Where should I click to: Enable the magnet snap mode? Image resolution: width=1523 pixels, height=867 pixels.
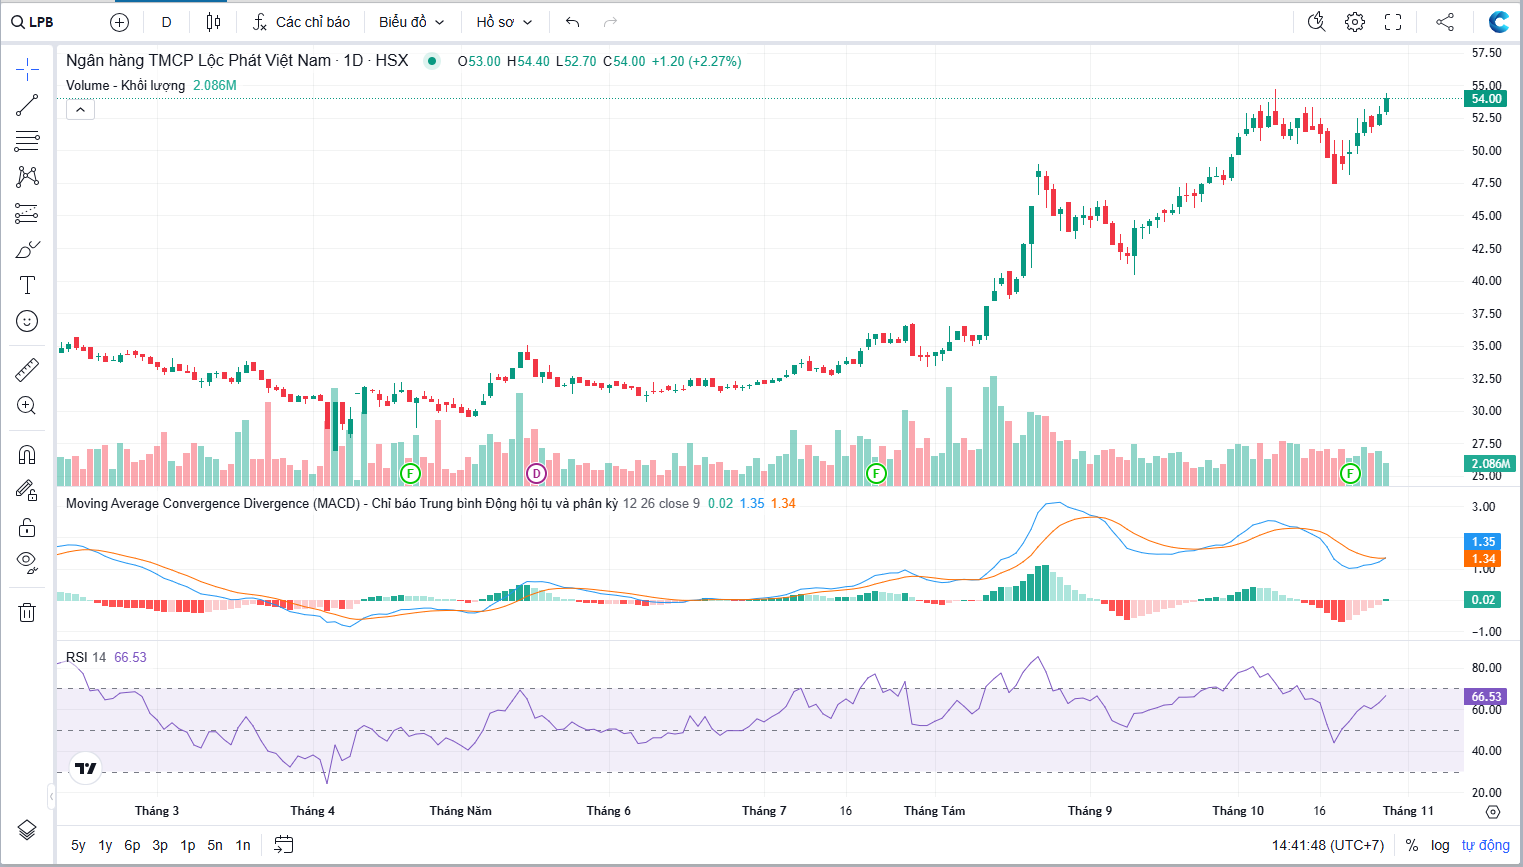[x=27, y=455]
